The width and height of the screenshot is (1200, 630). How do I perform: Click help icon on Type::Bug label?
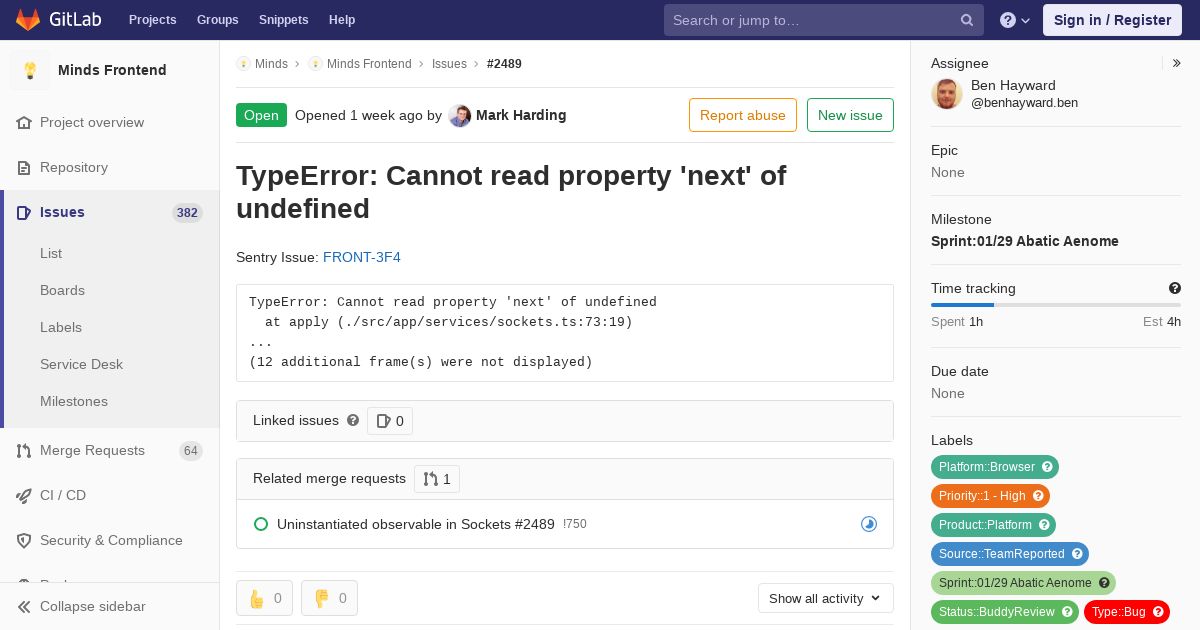point(1158,612)
